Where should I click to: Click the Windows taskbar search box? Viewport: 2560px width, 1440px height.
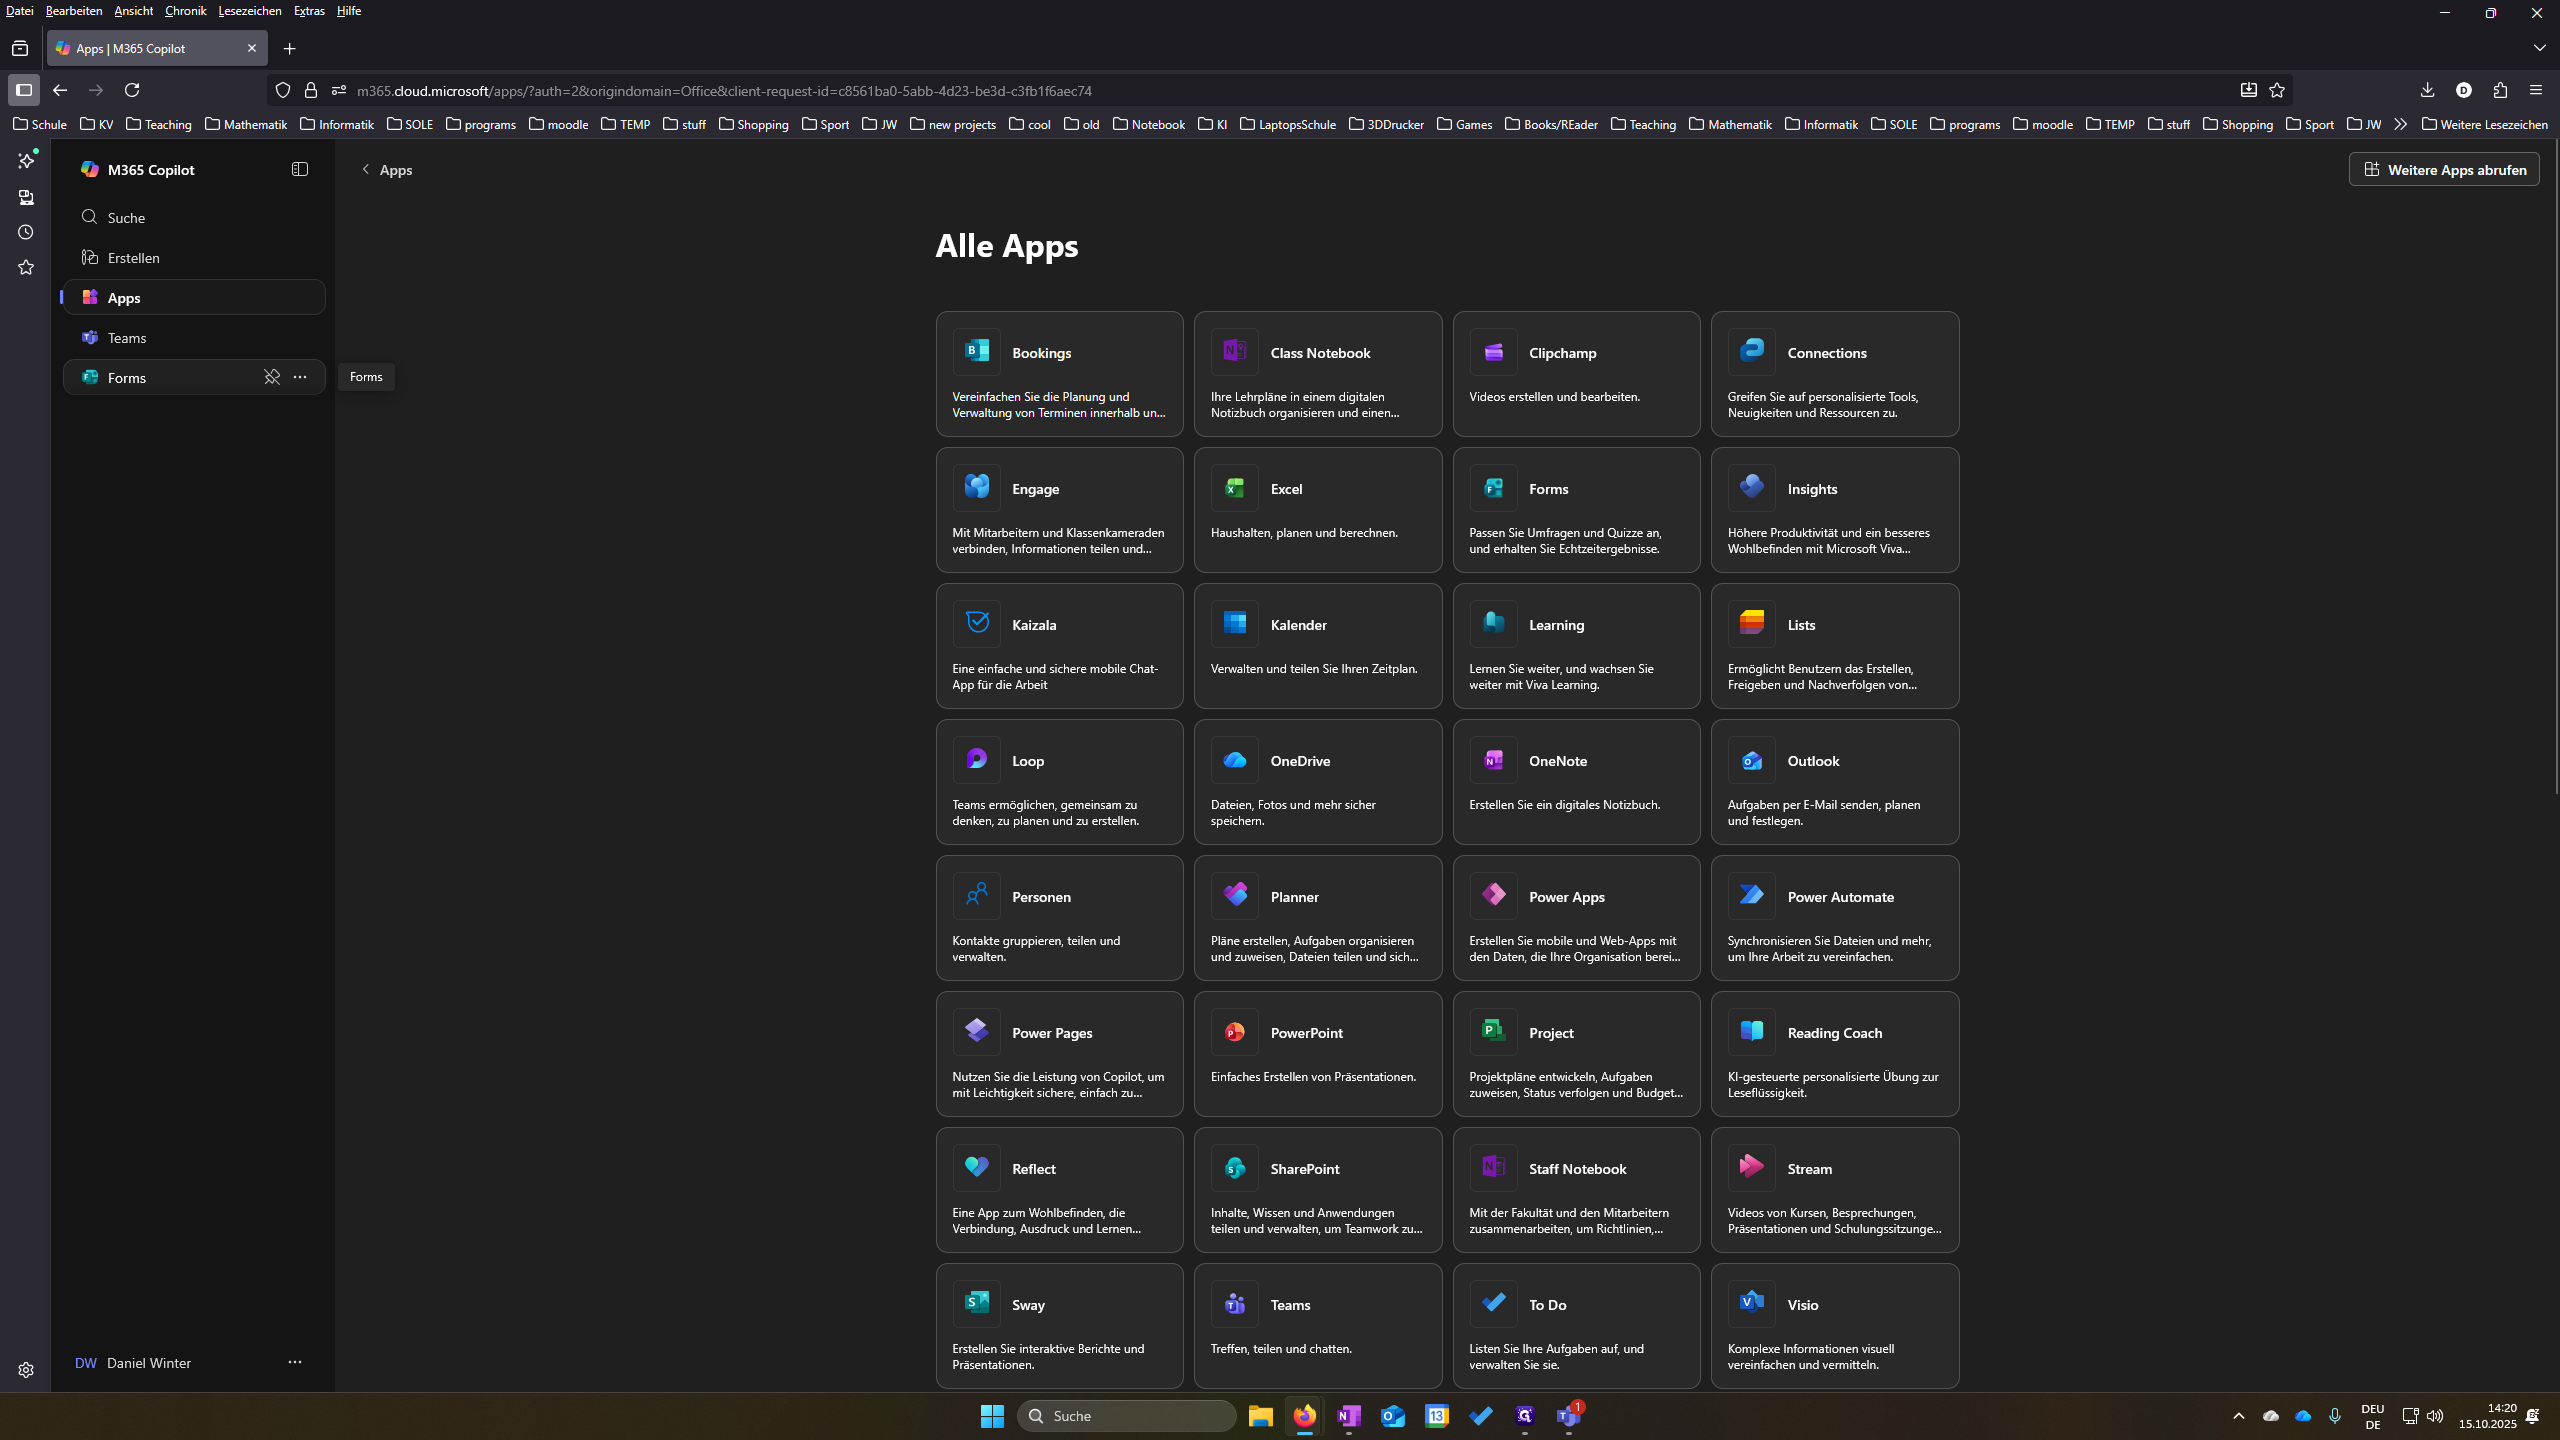coord(1126,1416)
